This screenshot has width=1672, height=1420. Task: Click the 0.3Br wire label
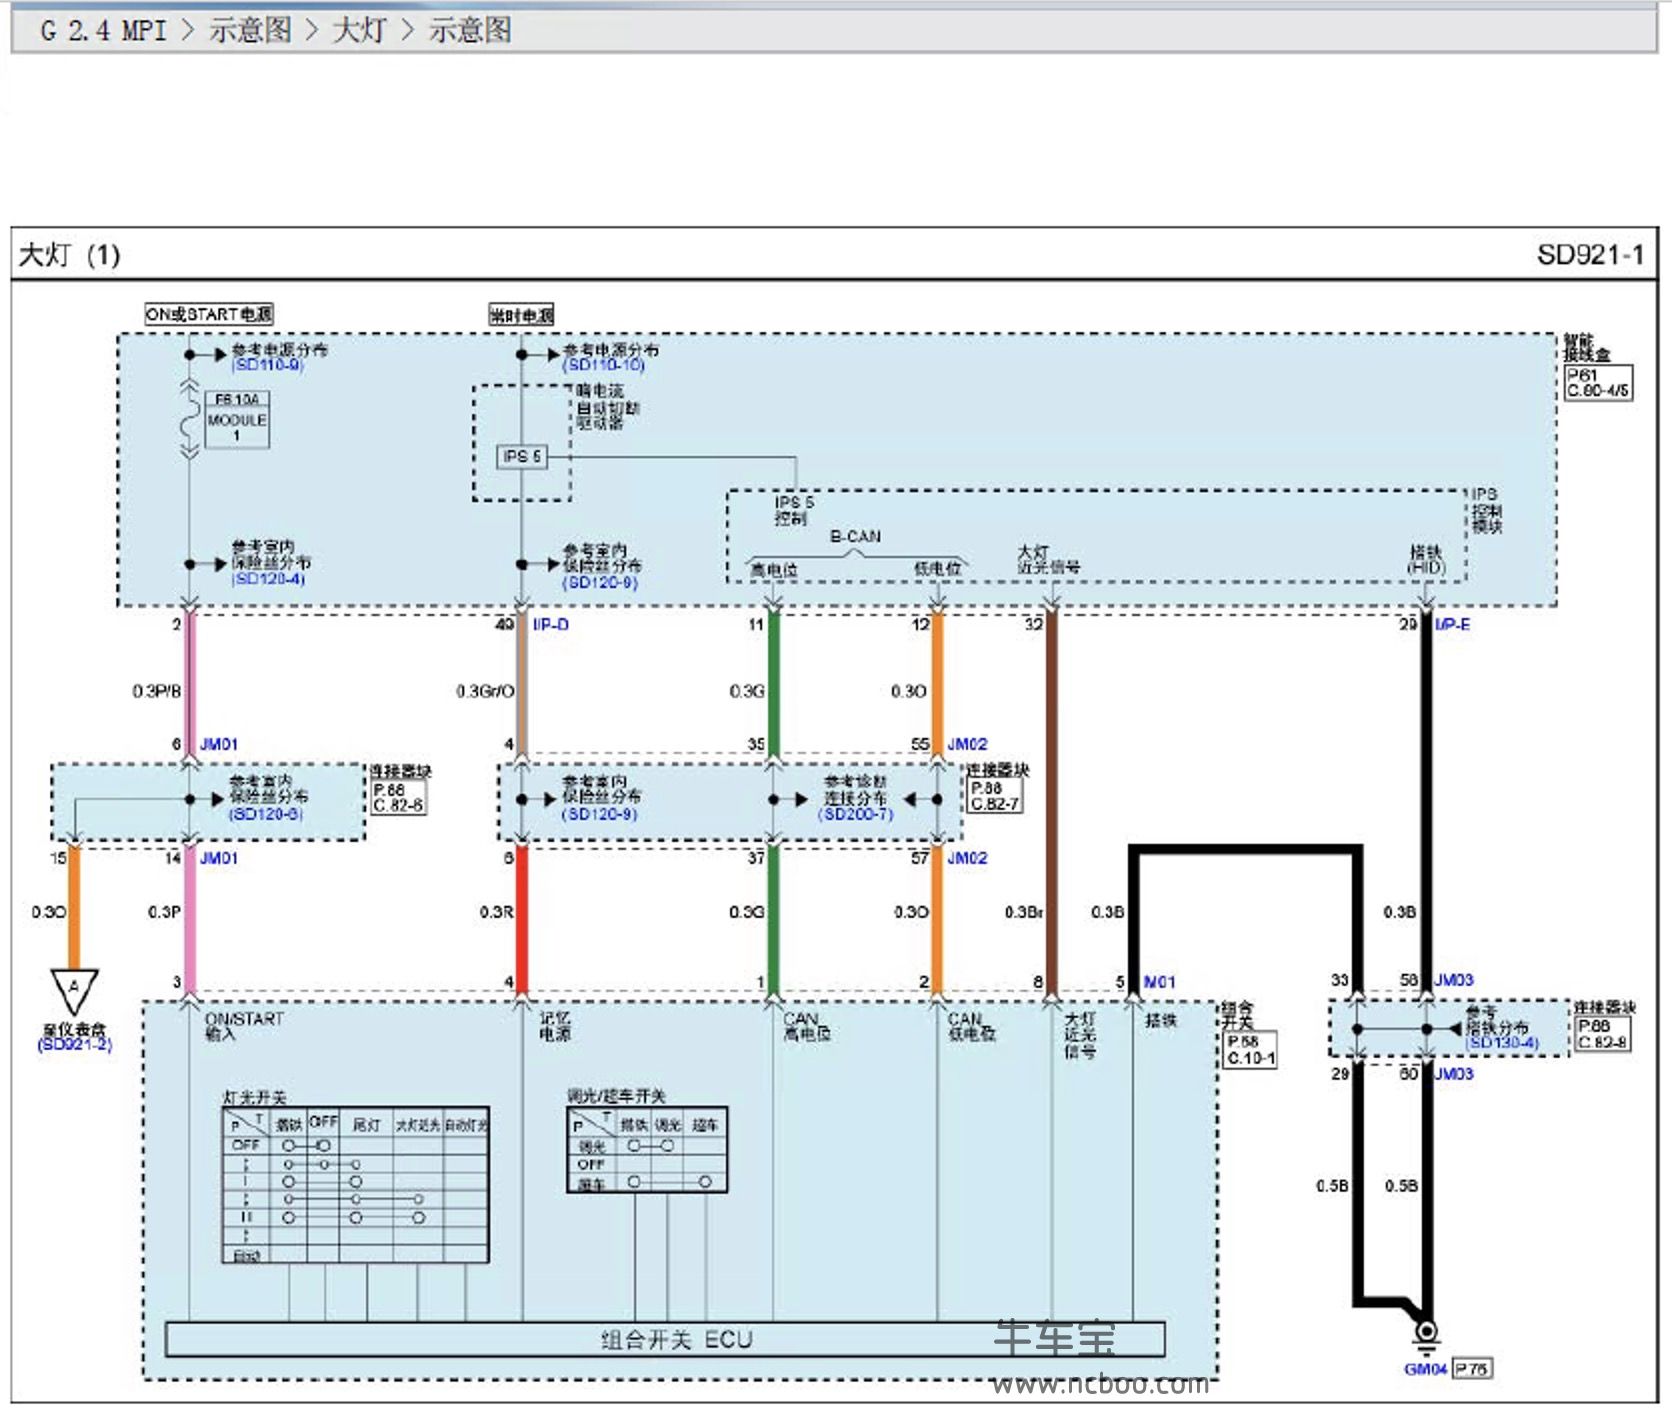pyautogui.click(x=1024, y=912)
